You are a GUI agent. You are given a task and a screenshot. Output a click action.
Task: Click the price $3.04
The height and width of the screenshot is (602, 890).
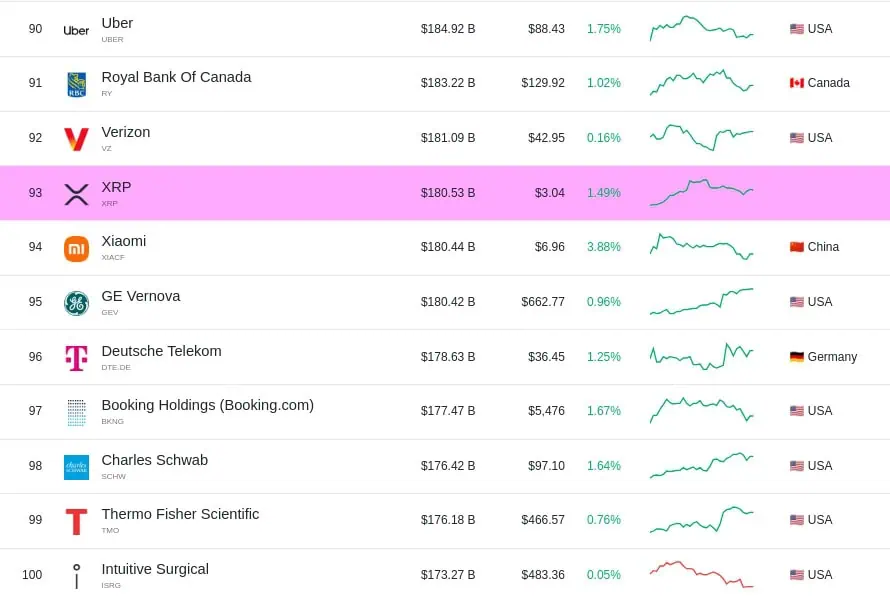click(x=549, y=193)
